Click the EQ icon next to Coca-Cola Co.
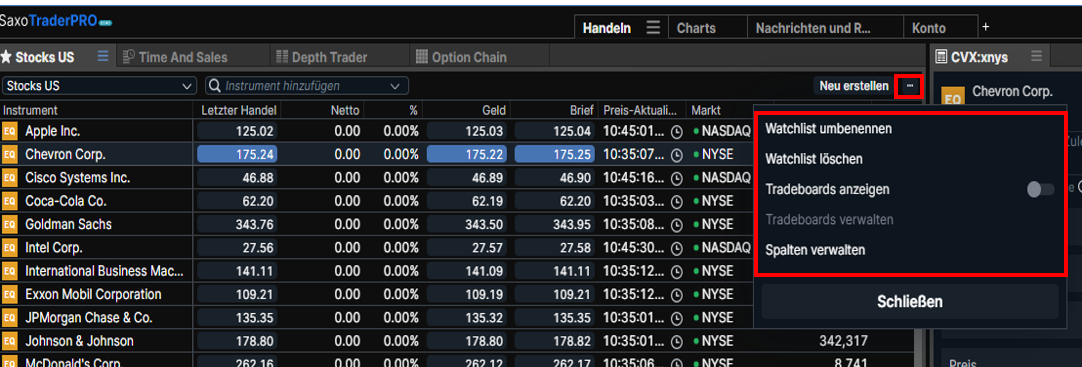This screenshot has width=1082, height=367. click(10, 201)
